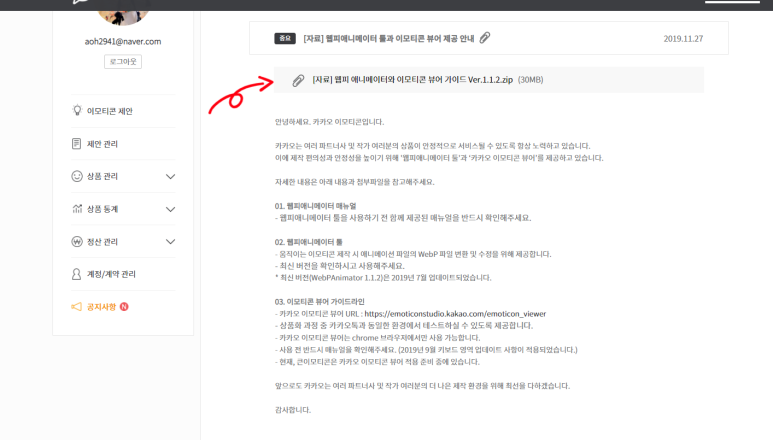This screenshot has width=773, height=440.
Task: Click the line about chrome 브라우저
Action: coord(377,338)
